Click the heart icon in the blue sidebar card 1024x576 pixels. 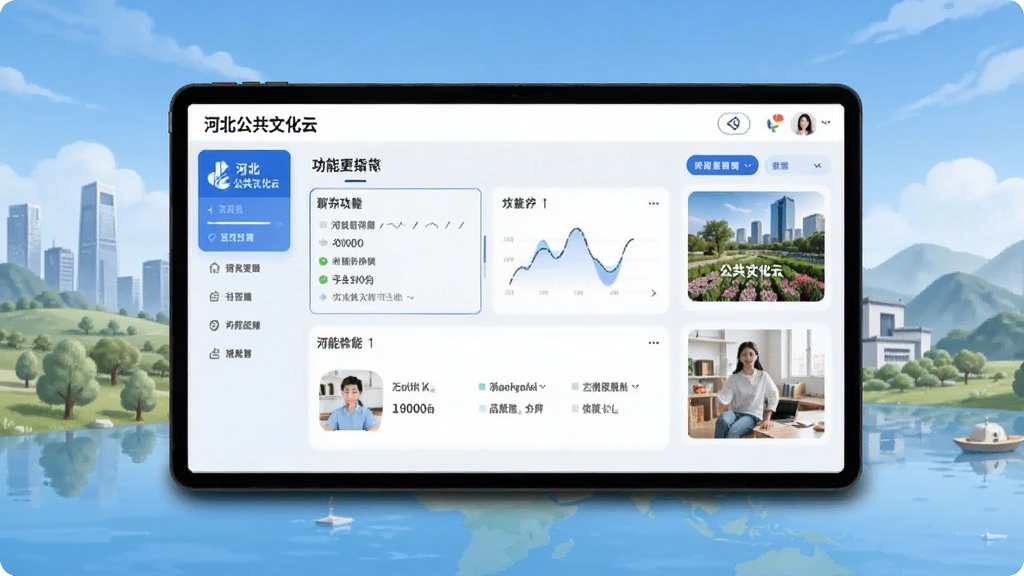click(212, 238)
